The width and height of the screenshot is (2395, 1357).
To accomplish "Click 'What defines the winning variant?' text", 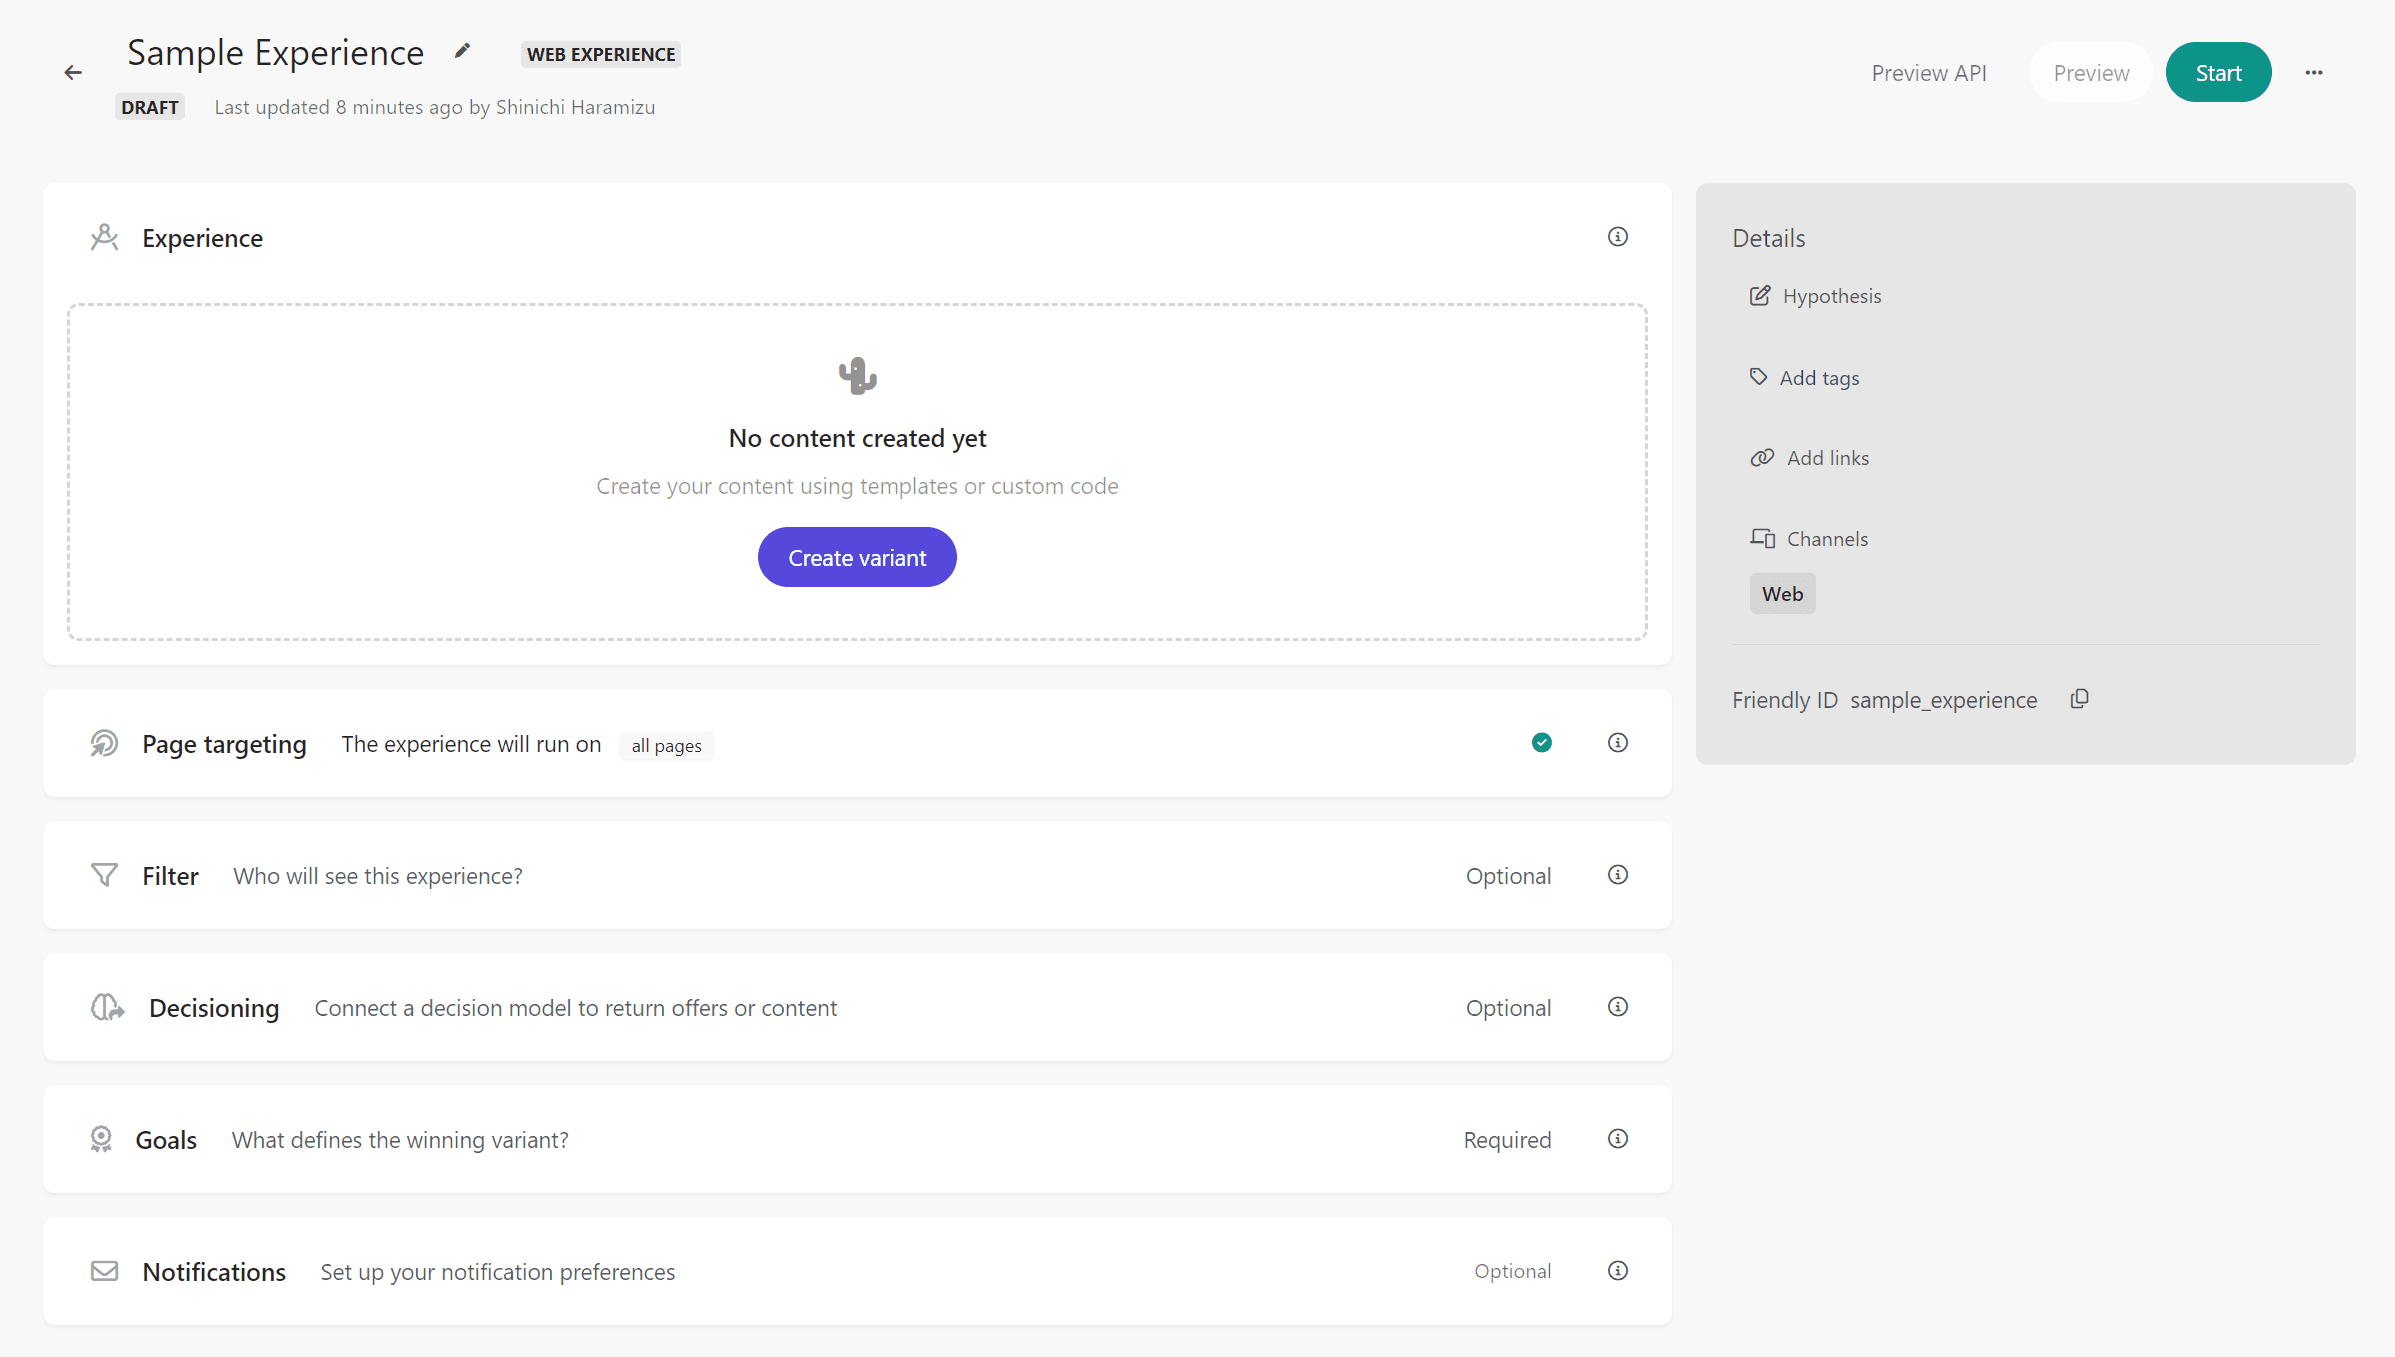I will 400,1140.
